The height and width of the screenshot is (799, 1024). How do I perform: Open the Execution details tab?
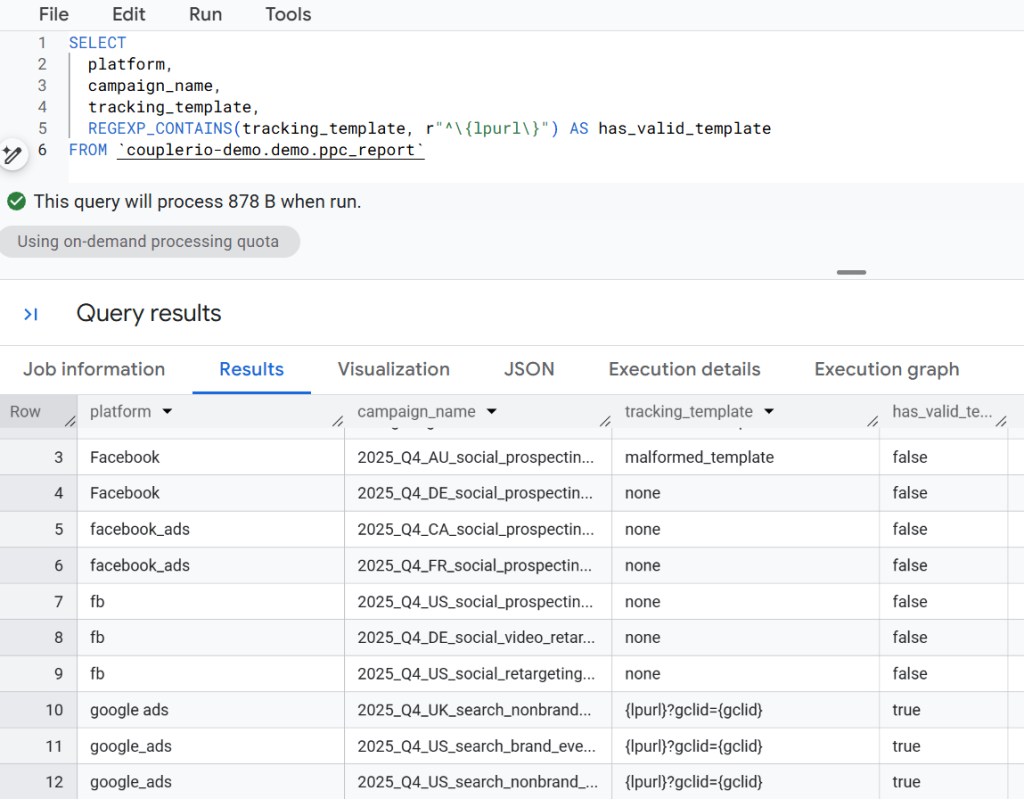coord(684,369)
